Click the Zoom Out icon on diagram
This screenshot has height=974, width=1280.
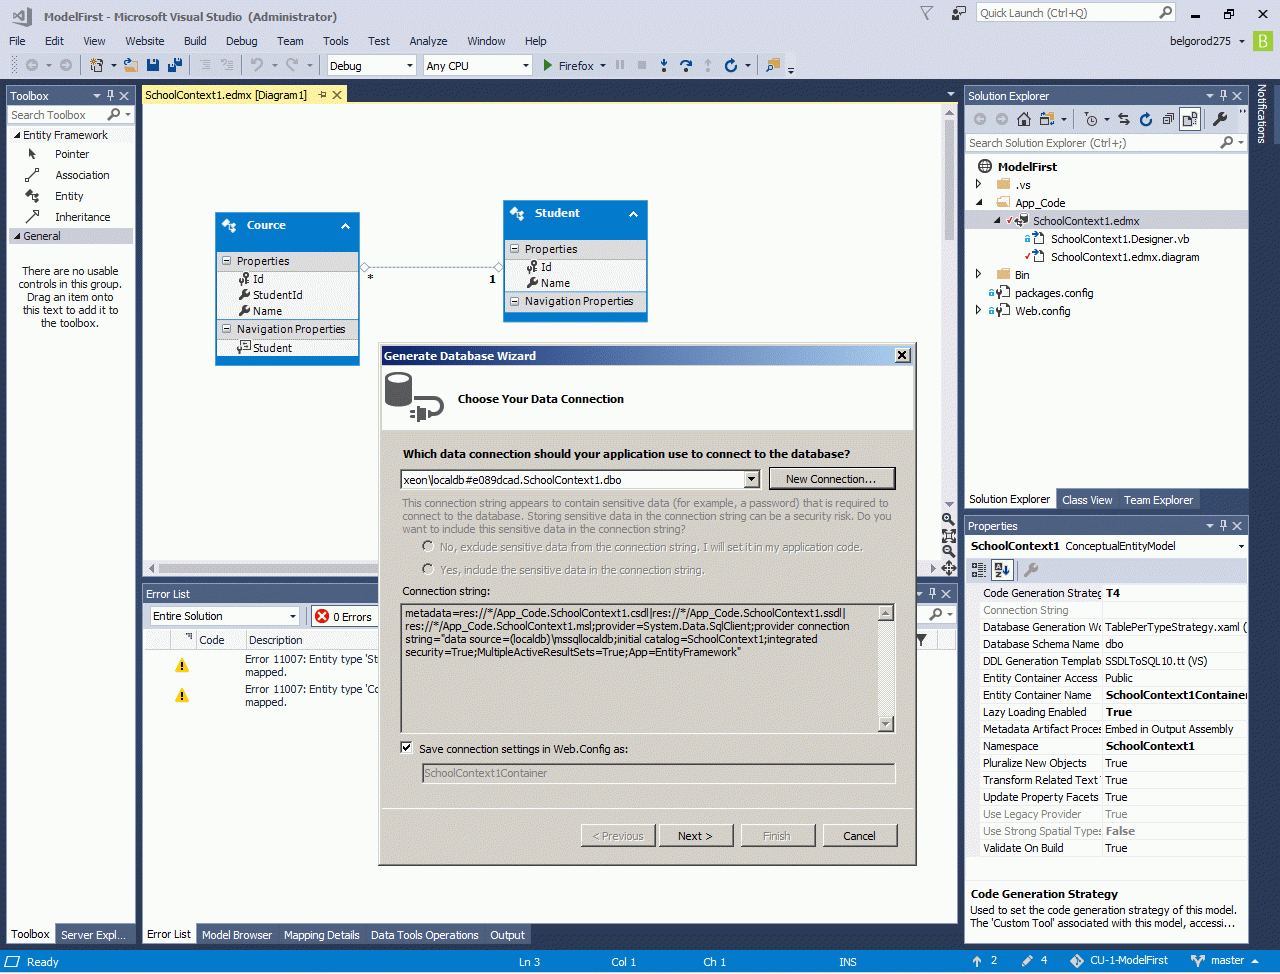pyautogui.click(x=948, y=551)
